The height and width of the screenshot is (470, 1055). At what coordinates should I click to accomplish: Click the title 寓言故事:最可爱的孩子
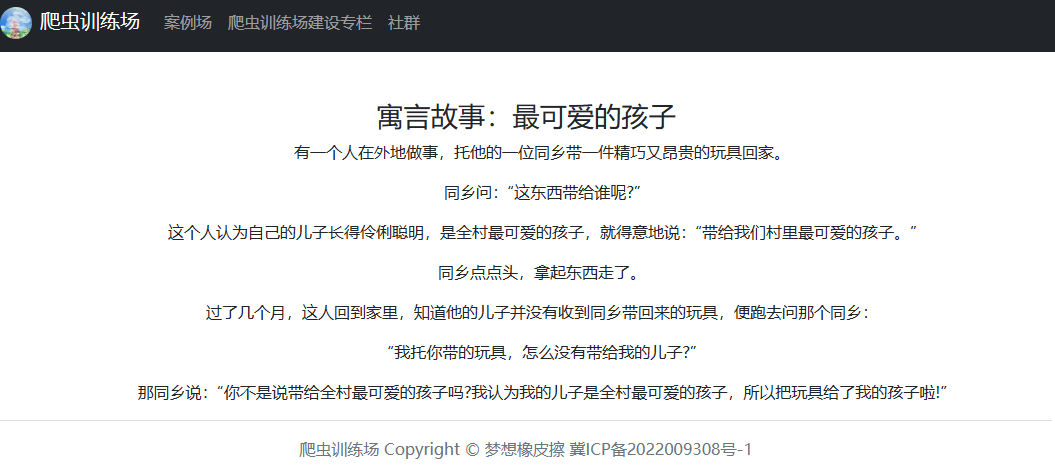(527, 117)
